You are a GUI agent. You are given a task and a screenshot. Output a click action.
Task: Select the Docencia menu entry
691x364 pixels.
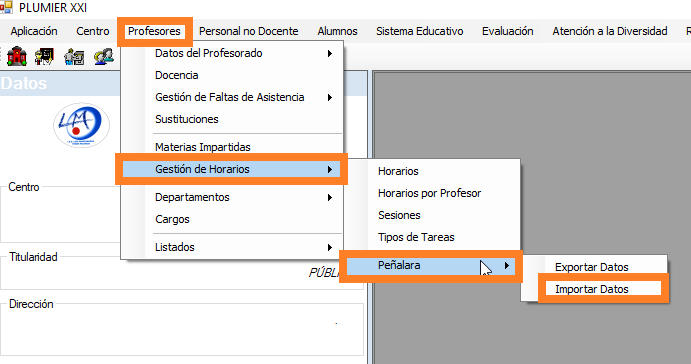pyautogui.click(x=232, y=75)
